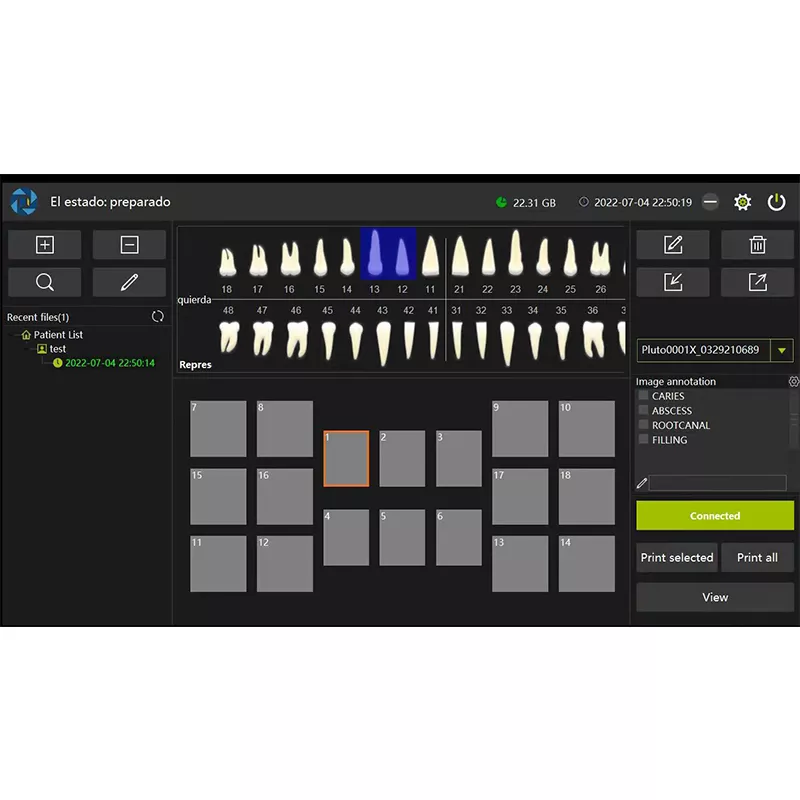The width and height of the screenshot is (800, 800).
Task: Click the Print all button
Action: (757, 557)
